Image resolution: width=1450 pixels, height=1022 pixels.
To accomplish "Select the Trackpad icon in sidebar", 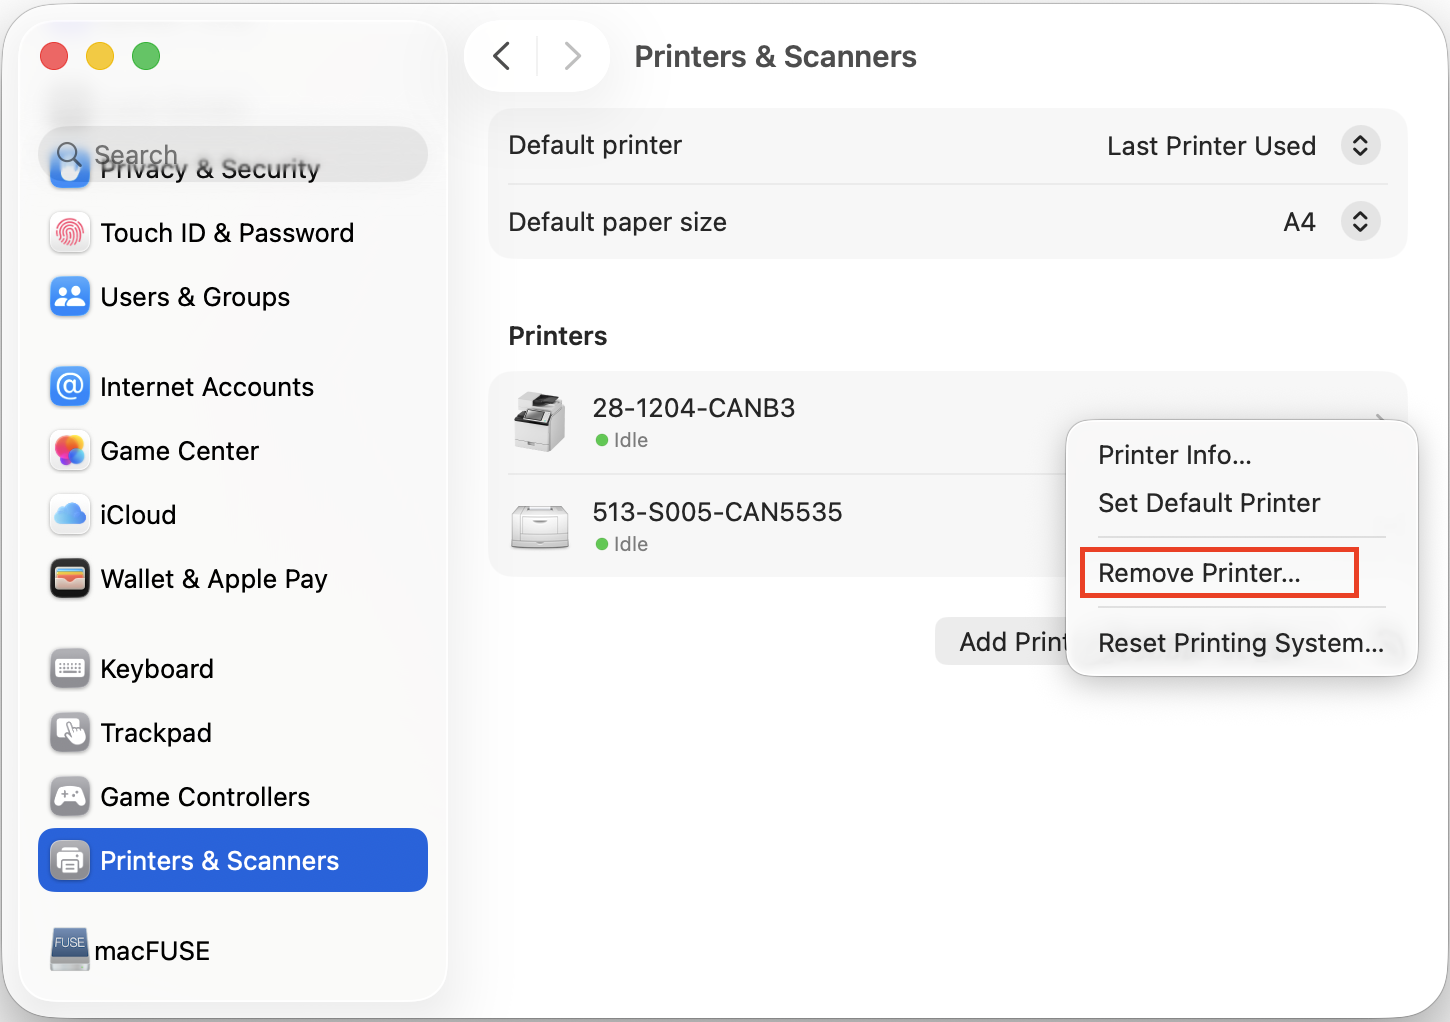I will [70, 733].
